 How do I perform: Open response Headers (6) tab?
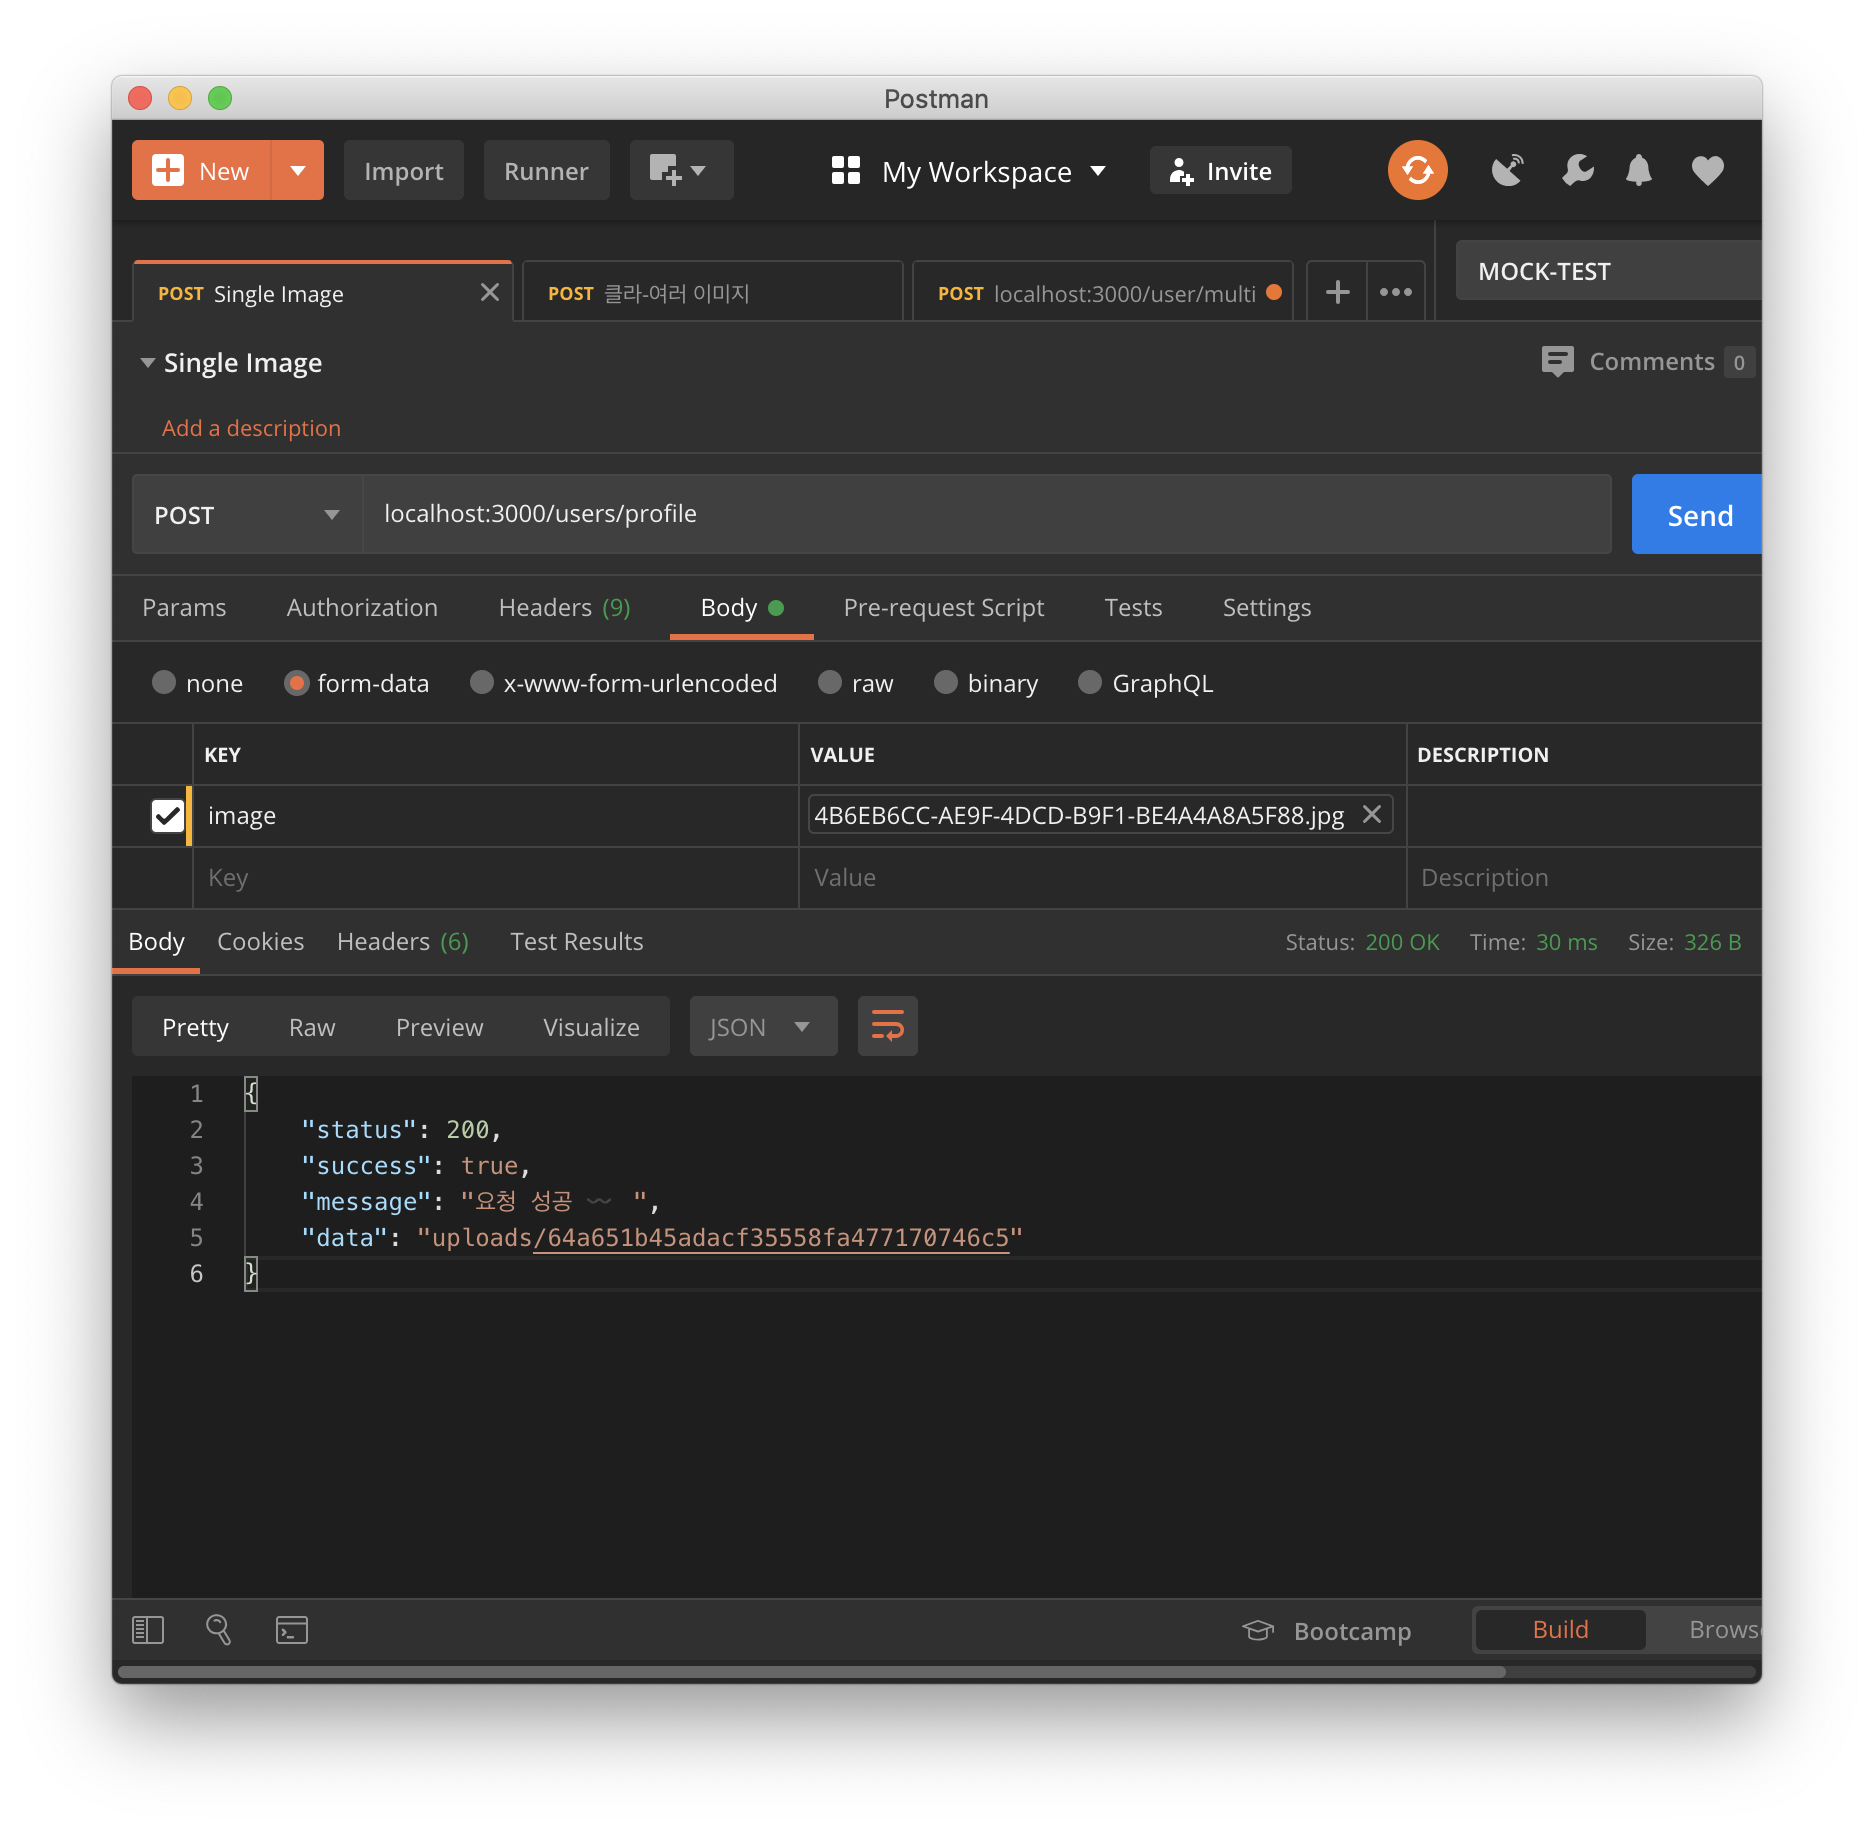(x=402, y=941)
